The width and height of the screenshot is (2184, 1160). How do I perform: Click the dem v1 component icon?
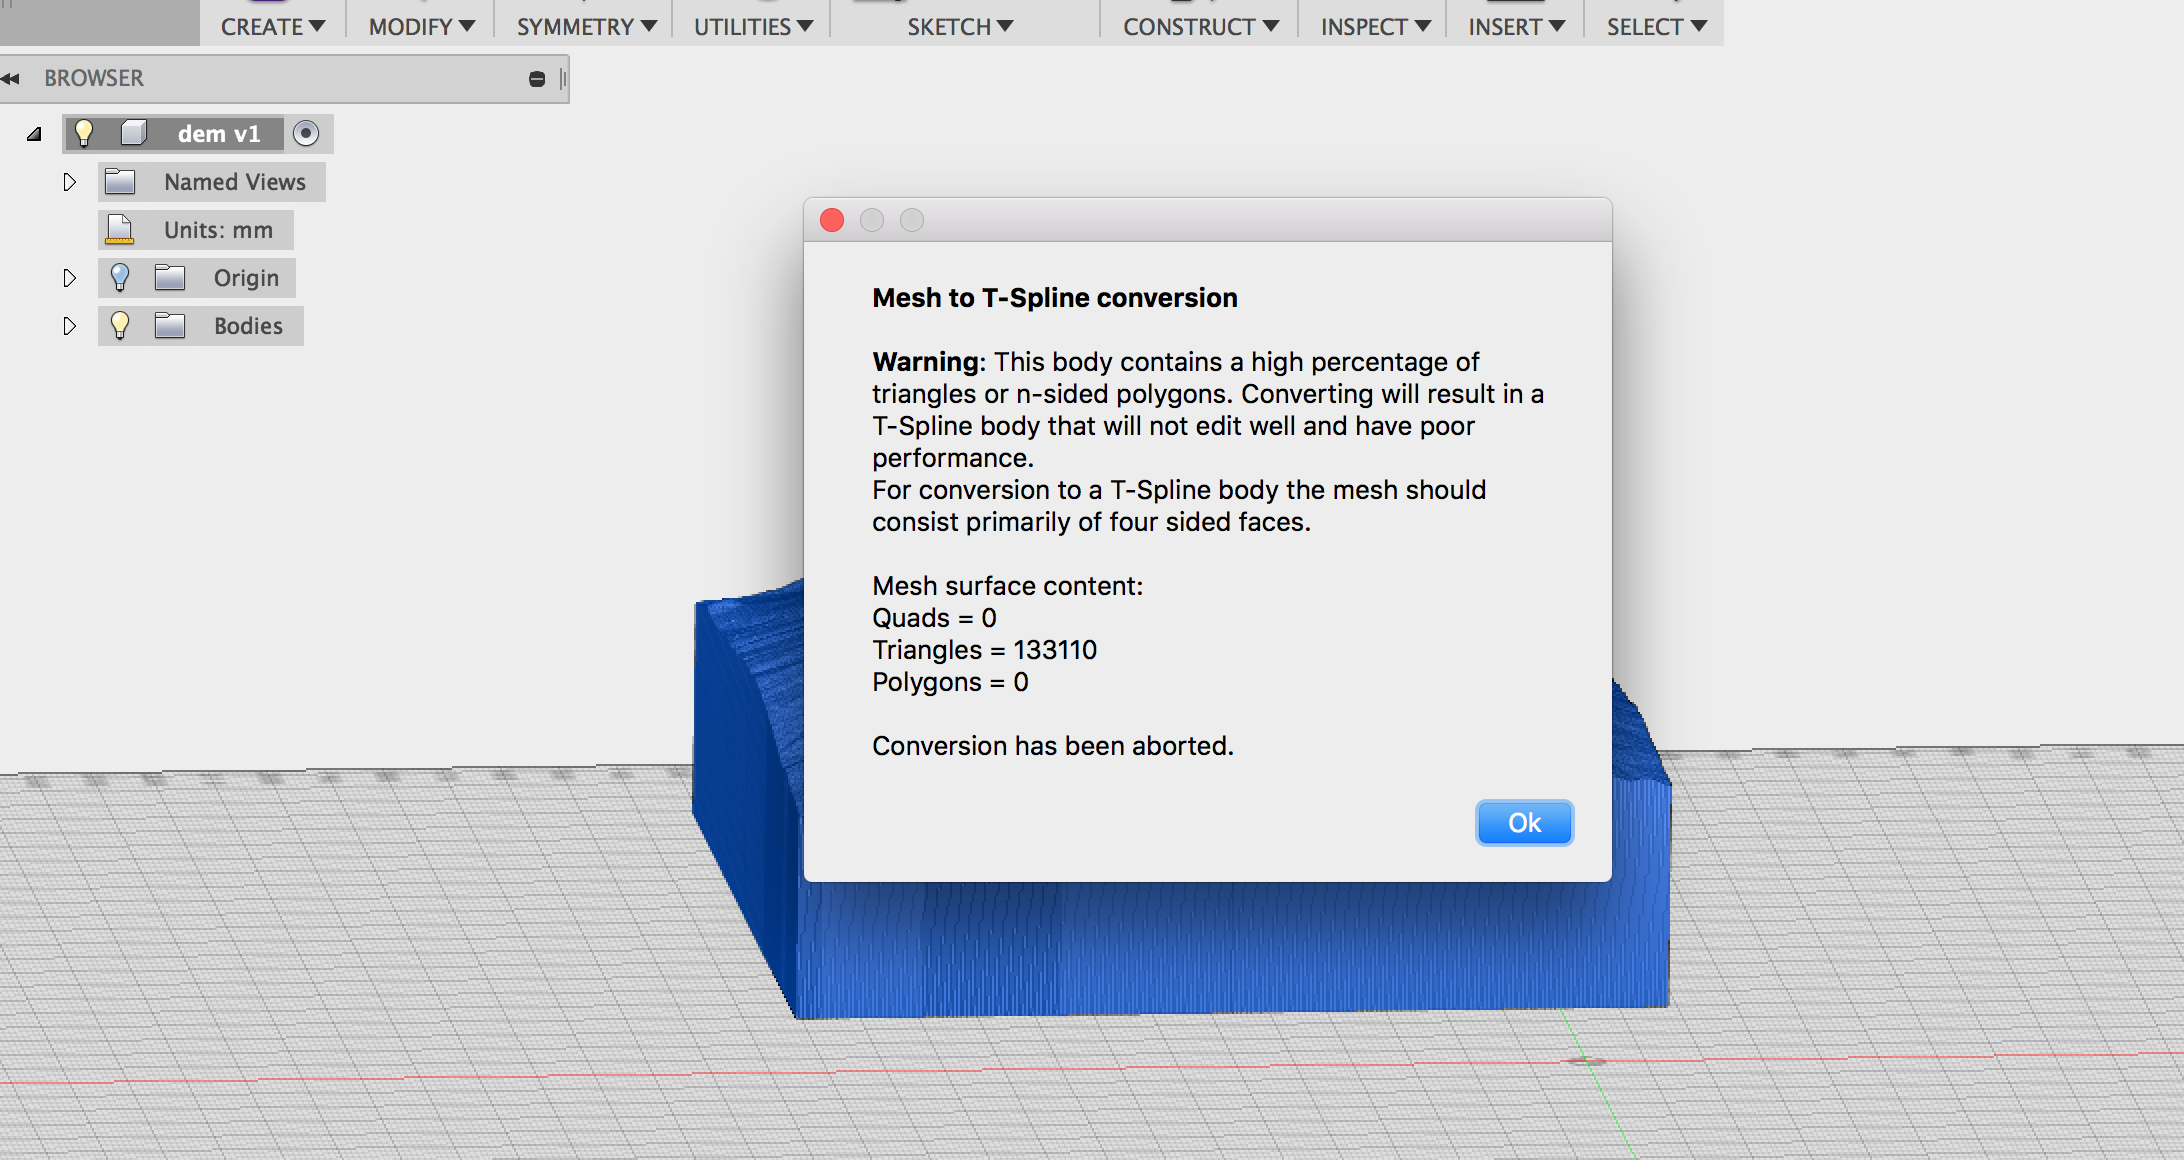click(x=134, y=133)
